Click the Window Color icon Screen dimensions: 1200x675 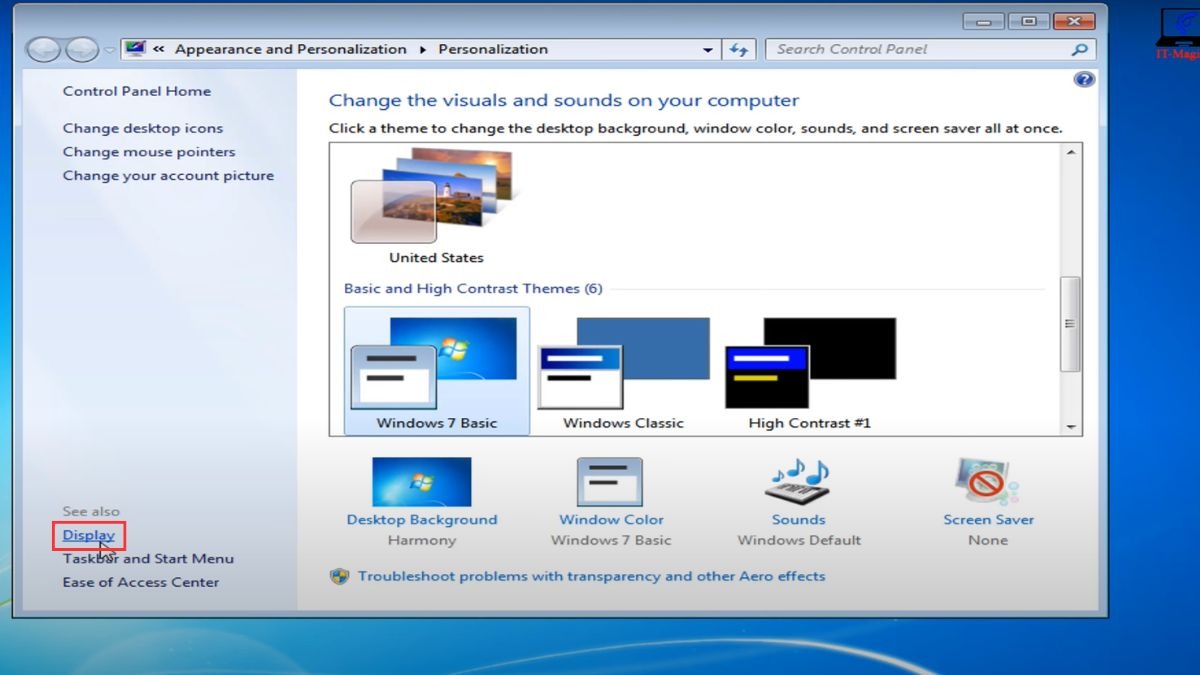coord(610,482)
